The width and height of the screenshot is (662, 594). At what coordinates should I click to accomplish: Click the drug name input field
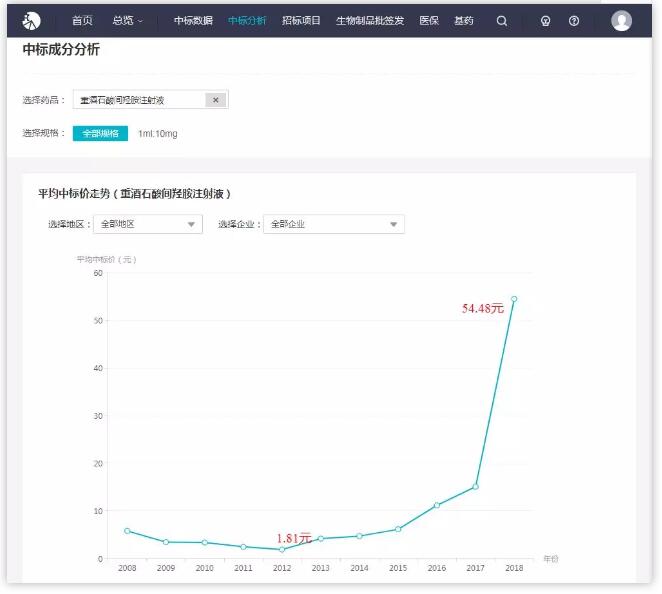(140, 100)
